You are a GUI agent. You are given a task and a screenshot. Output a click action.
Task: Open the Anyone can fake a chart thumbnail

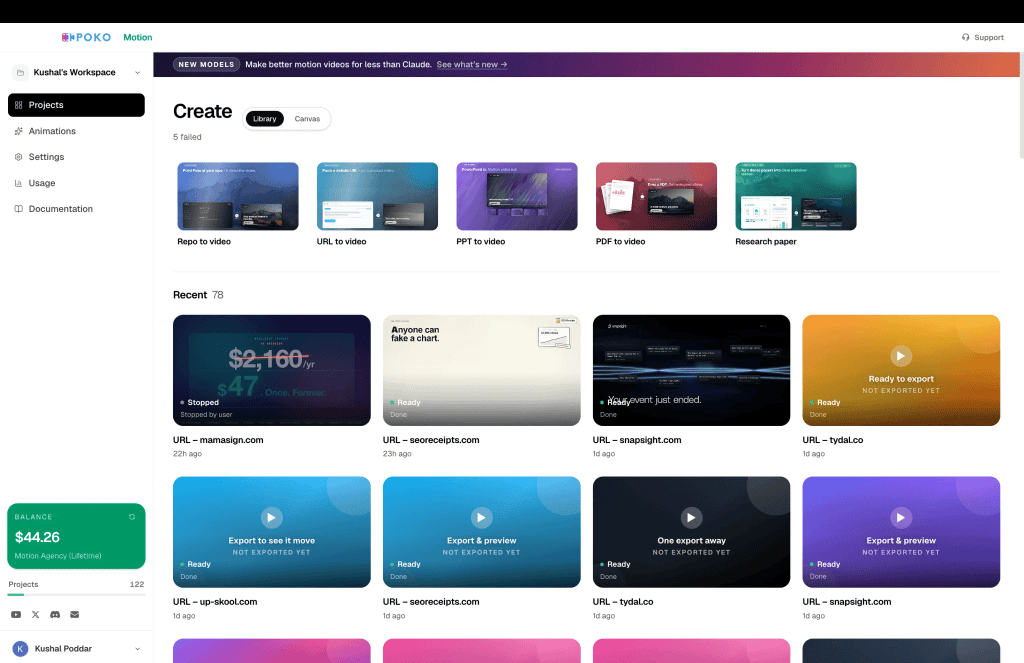pyautogui.click(x=481, y=370)
